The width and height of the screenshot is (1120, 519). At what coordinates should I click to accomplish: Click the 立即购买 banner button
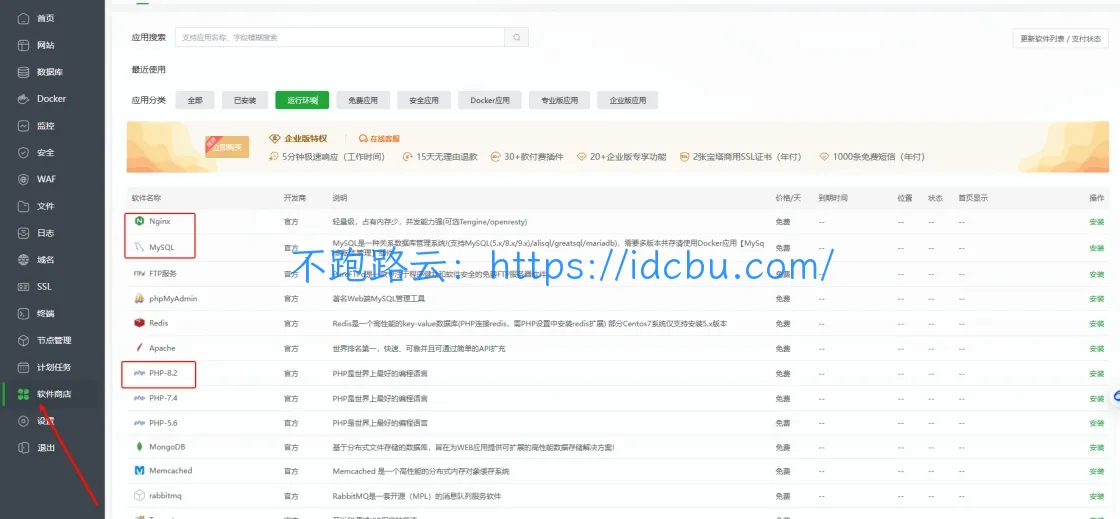point(227,146)
